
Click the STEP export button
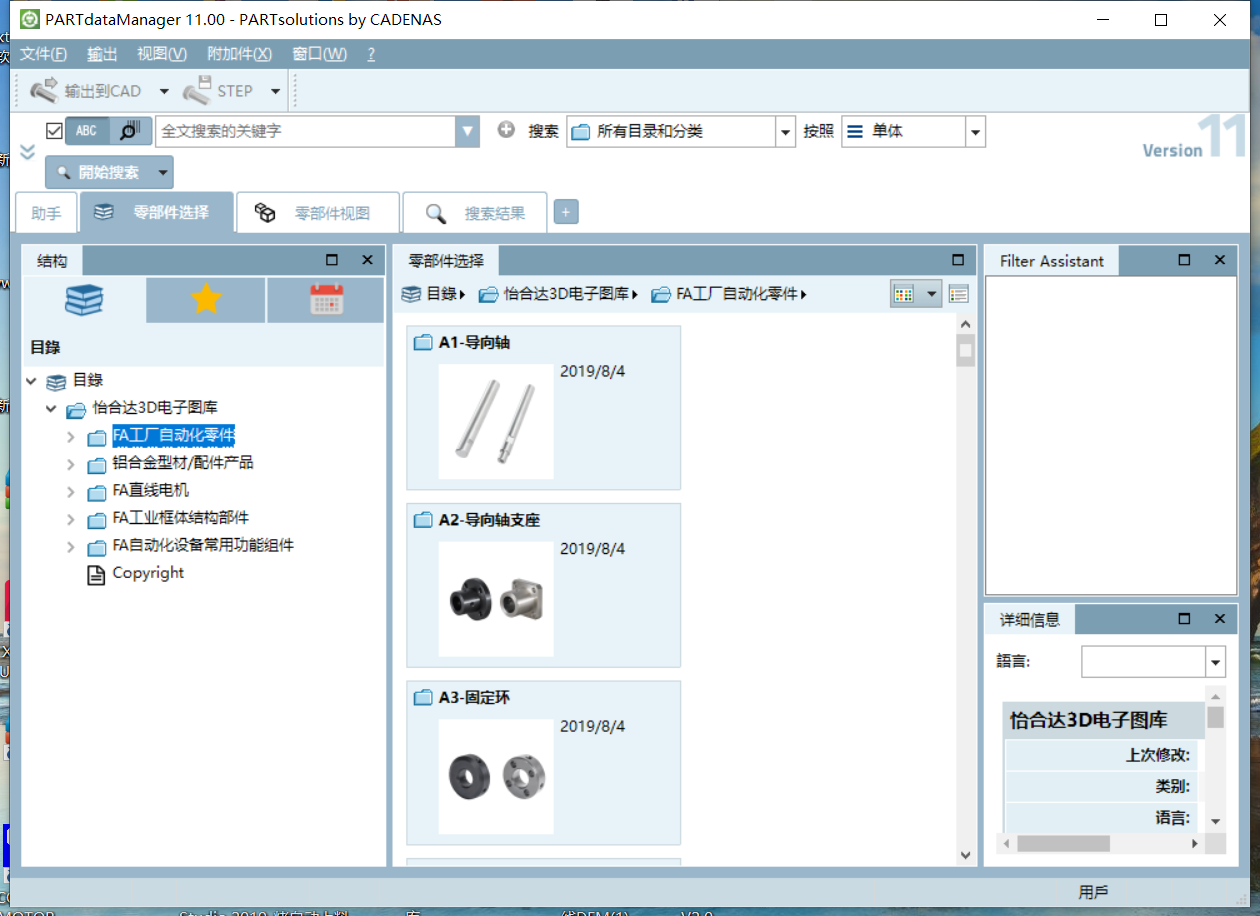218,91
